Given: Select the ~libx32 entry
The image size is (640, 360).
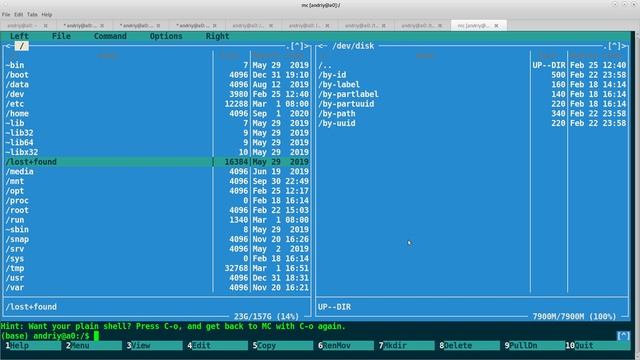Looking at the screenshot, I should pyautogui.click(x=157, y=152).
